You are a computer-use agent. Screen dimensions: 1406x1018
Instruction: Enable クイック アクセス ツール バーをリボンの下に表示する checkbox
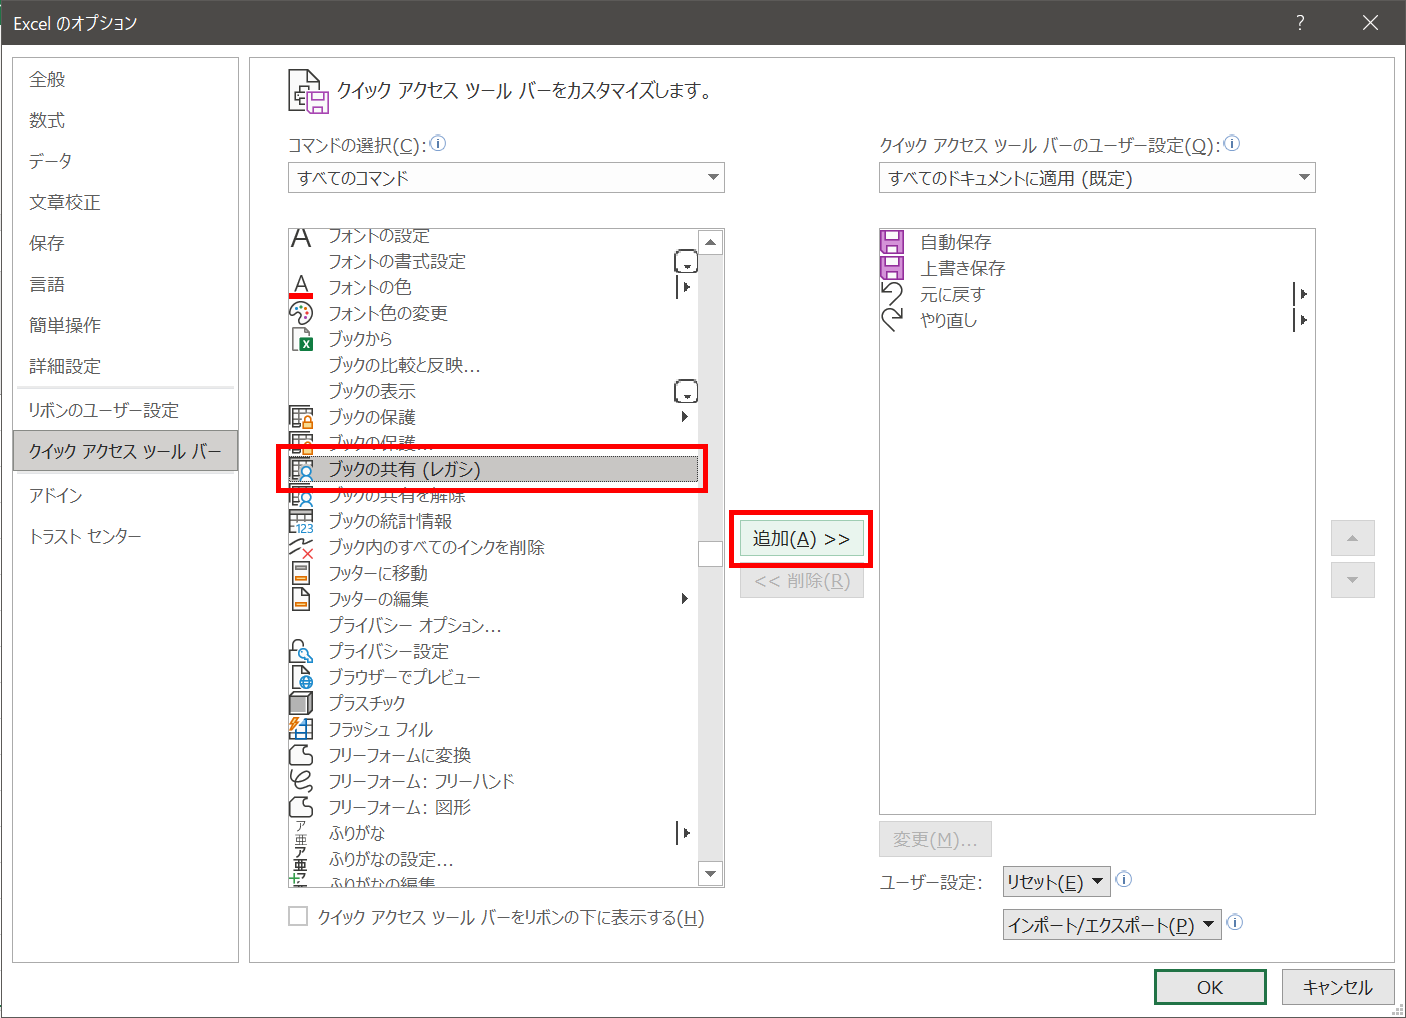(x=298, y=916)
